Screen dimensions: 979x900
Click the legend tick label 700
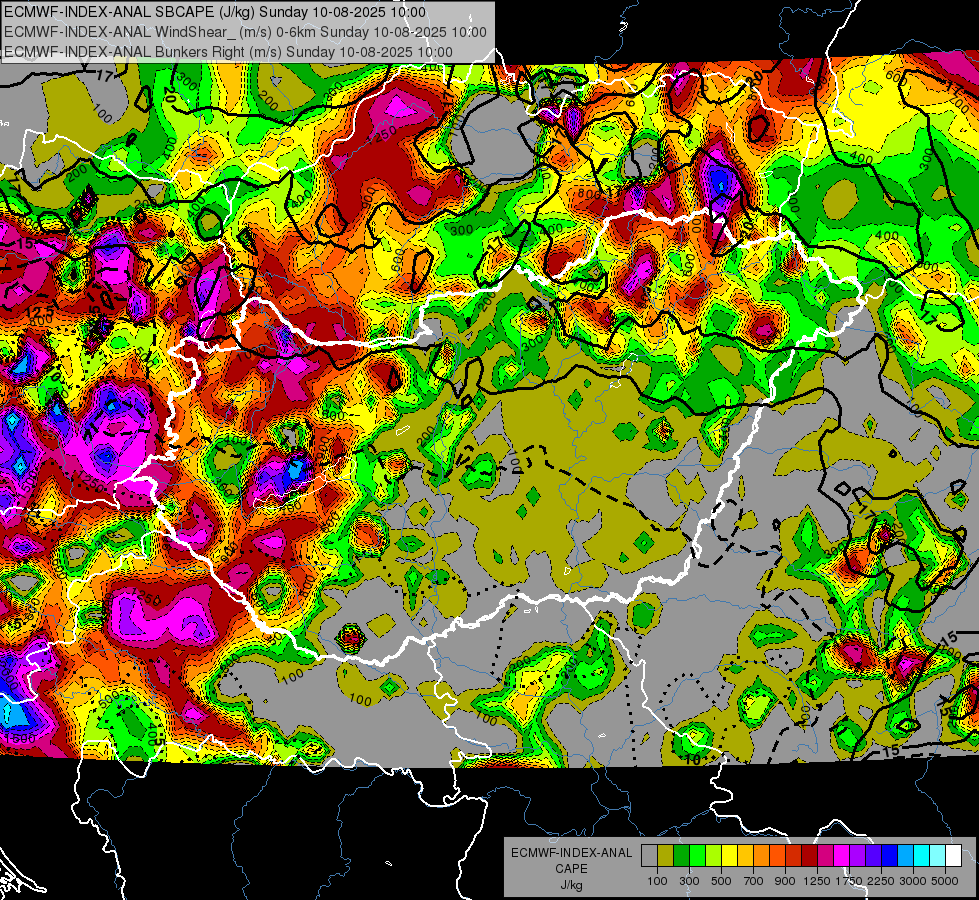point(754,881)
